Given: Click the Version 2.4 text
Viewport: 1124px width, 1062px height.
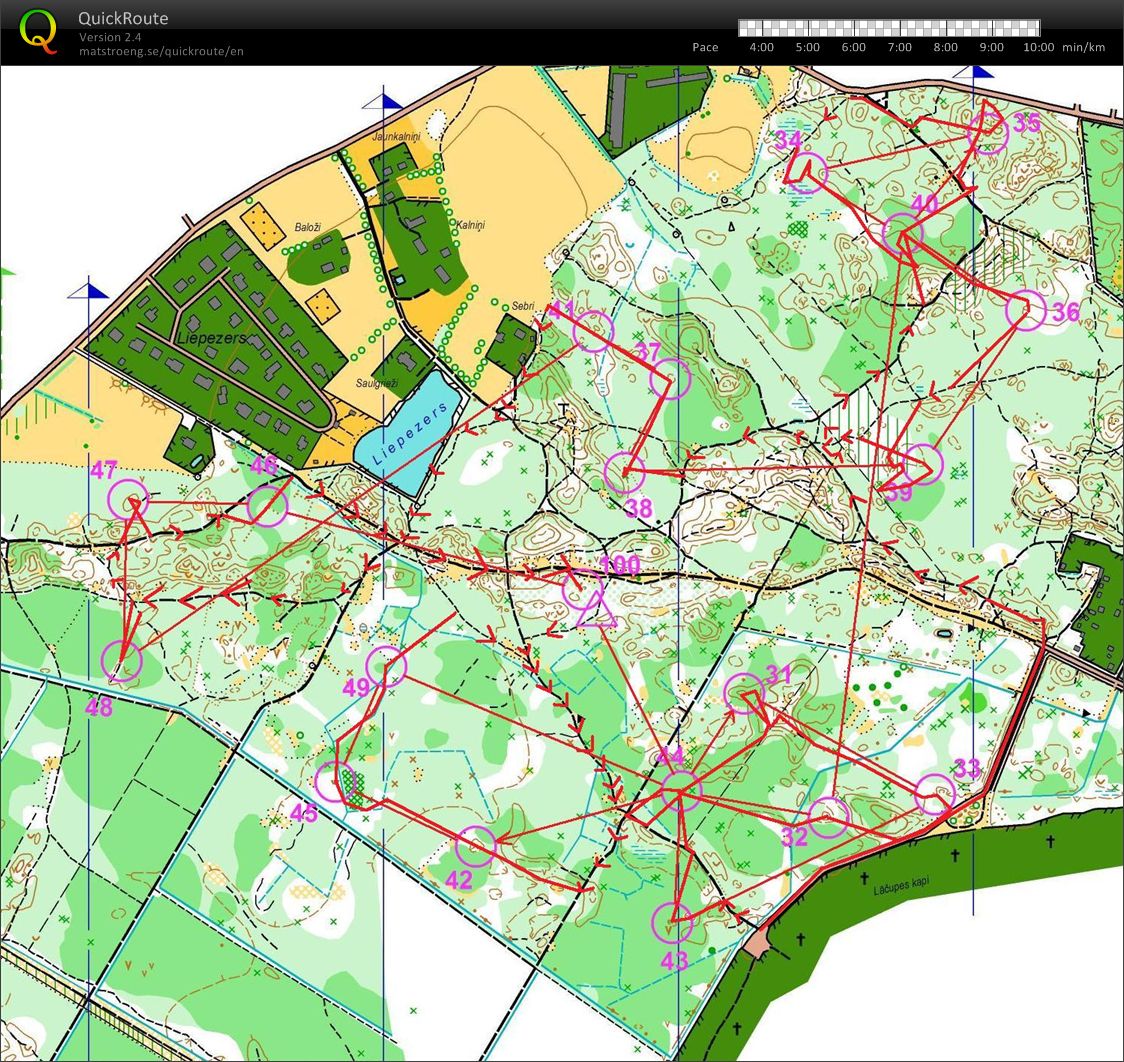Looking at the screenshot, I should click(110, 37).
